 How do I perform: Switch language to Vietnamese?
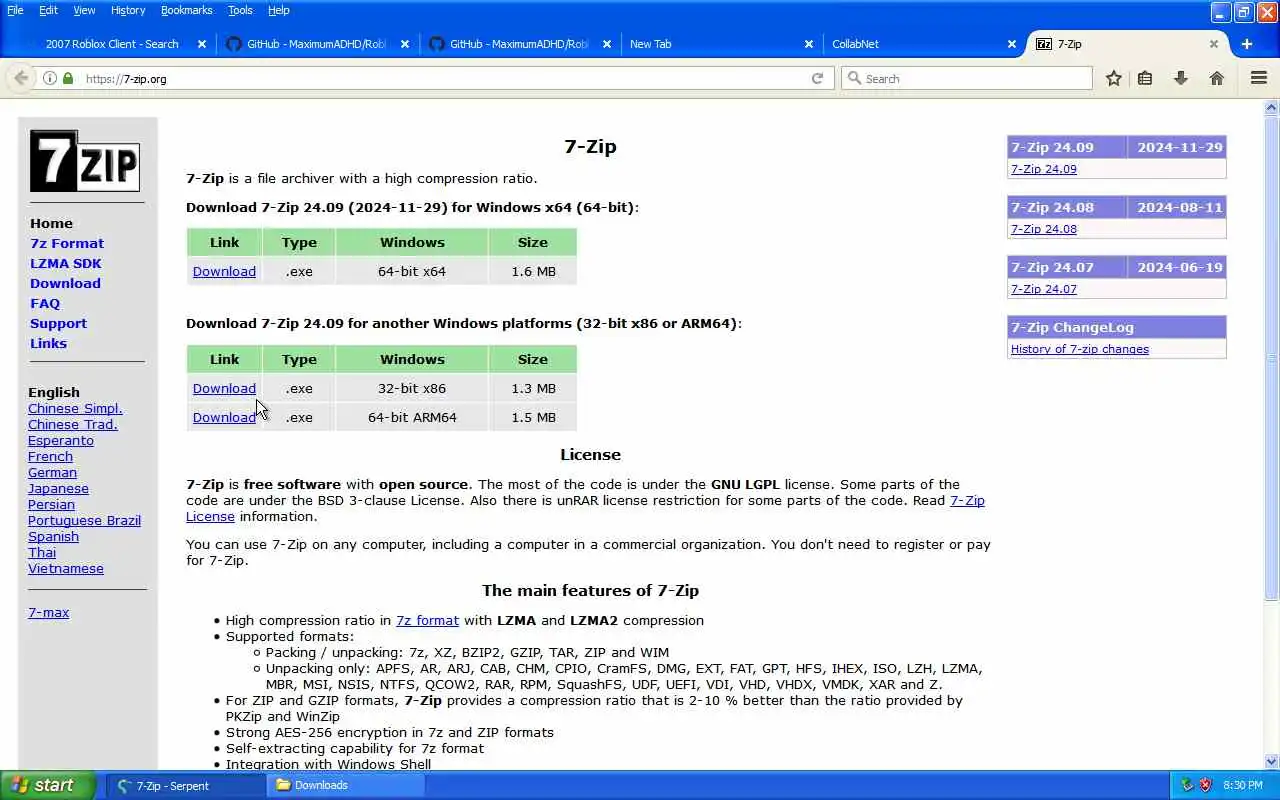66,568
